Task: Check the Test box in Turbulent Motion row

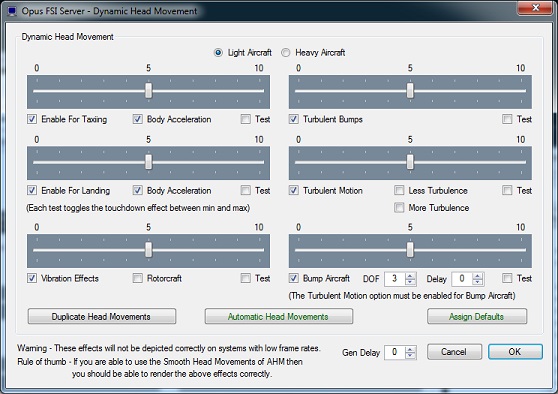Action: pos(507,190)
